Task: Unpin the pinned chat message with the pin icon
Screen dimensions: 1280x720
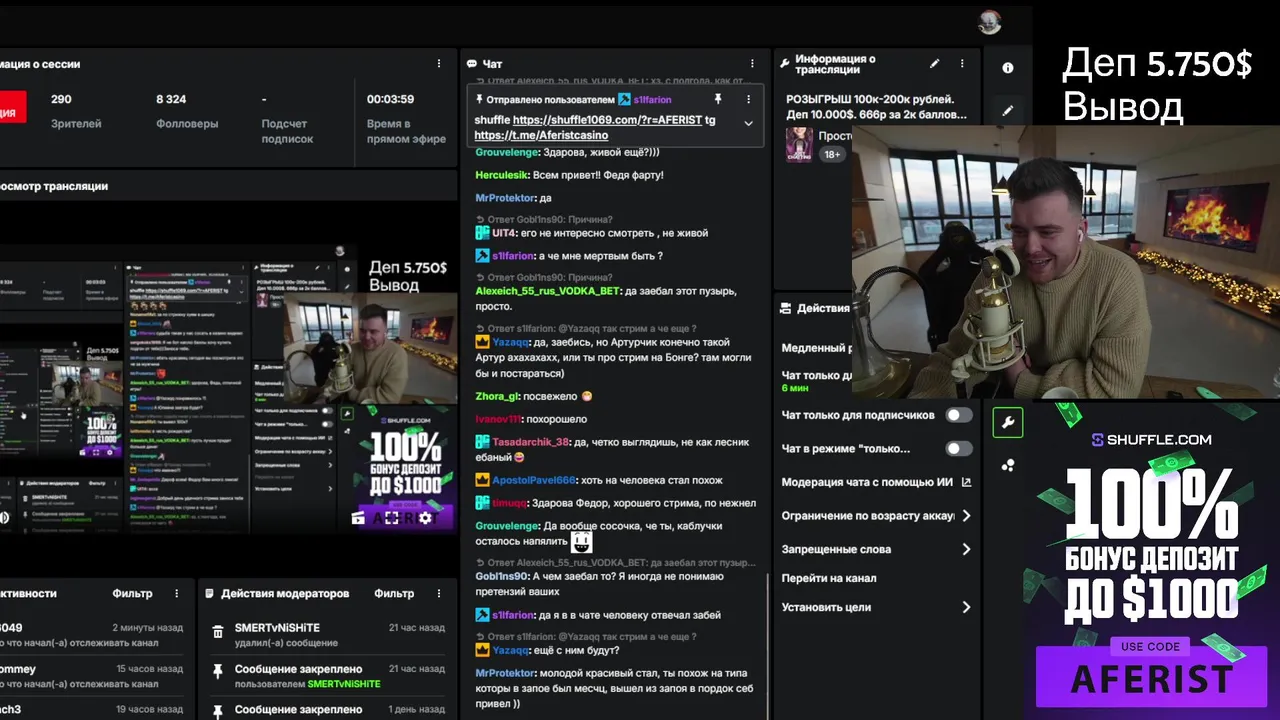Action: (x=717, y=99)
